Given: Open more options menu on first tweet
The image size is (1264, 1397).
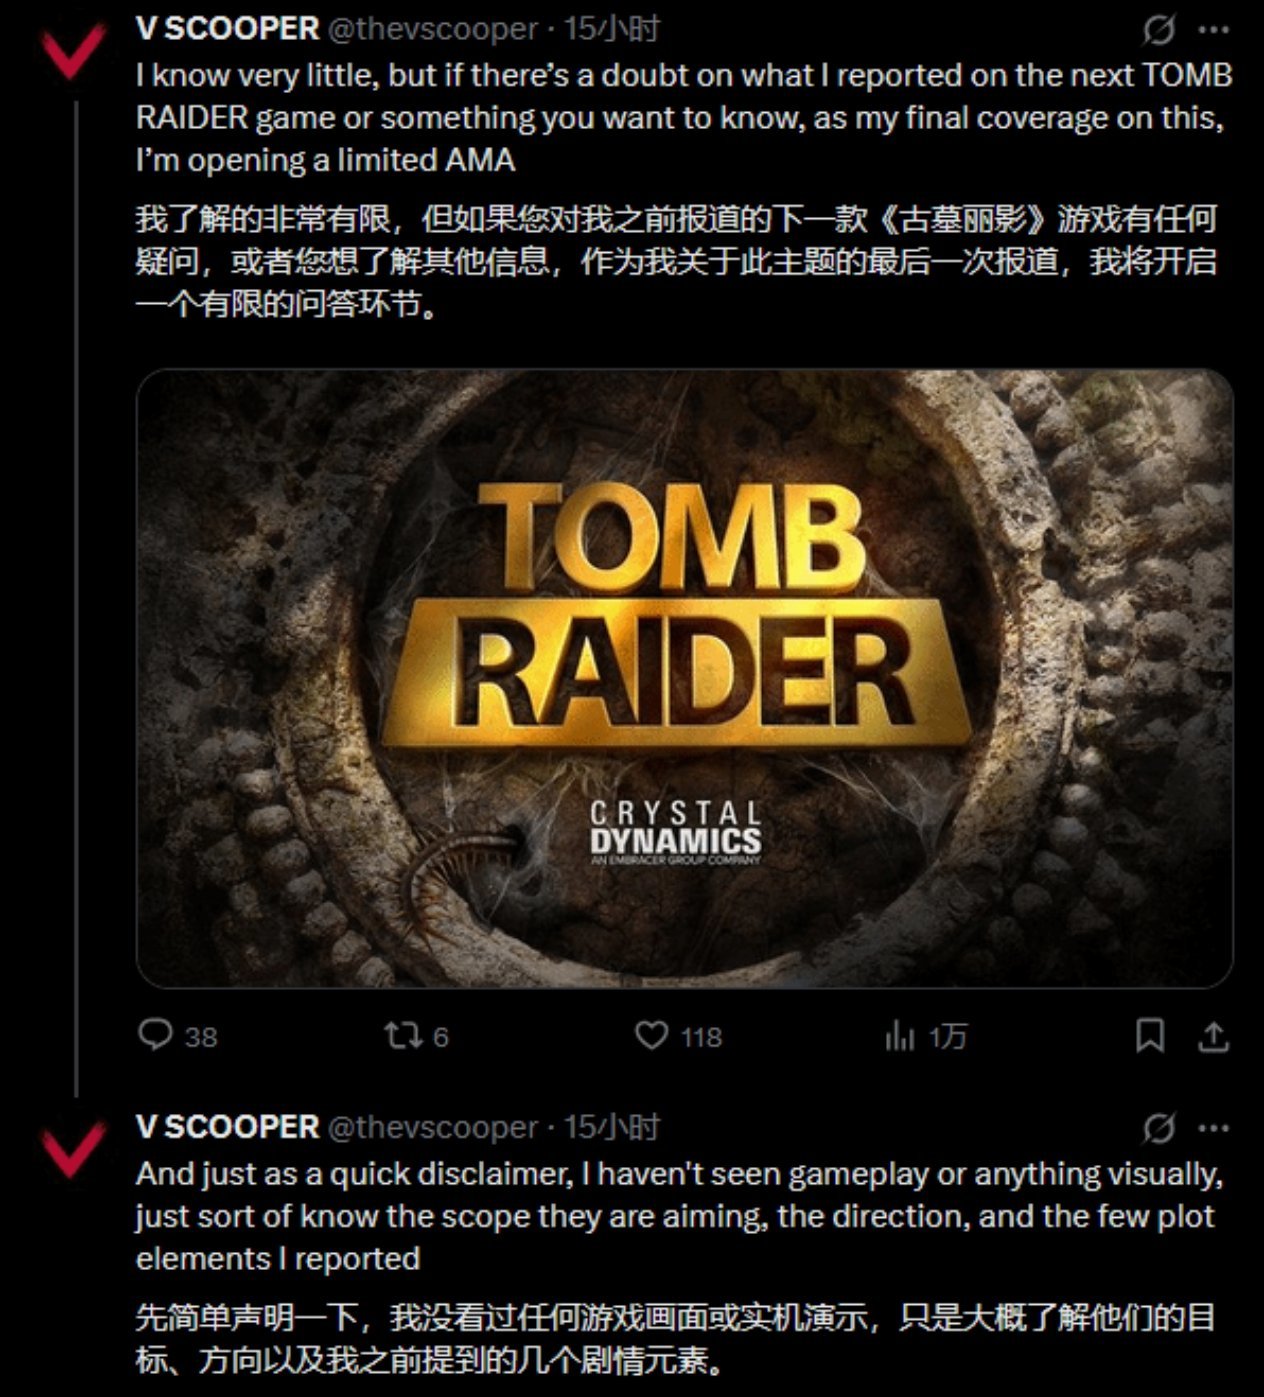Looking at the screenshot, I should (x=1213, y=30).
